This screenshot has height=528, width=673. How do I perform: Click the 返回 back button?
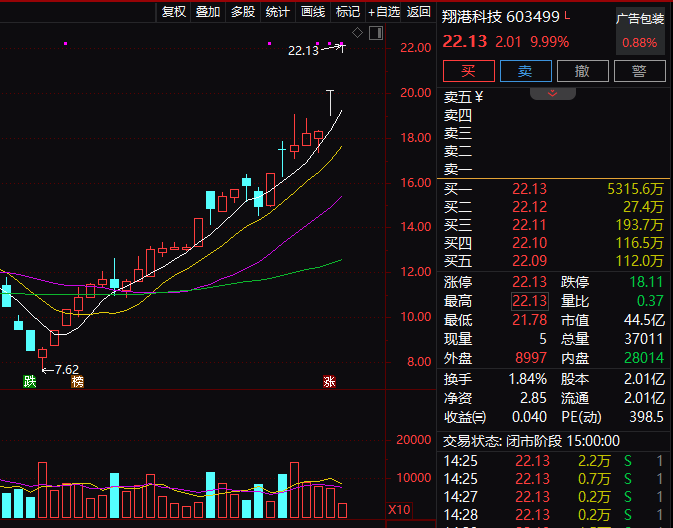point(418,12)
